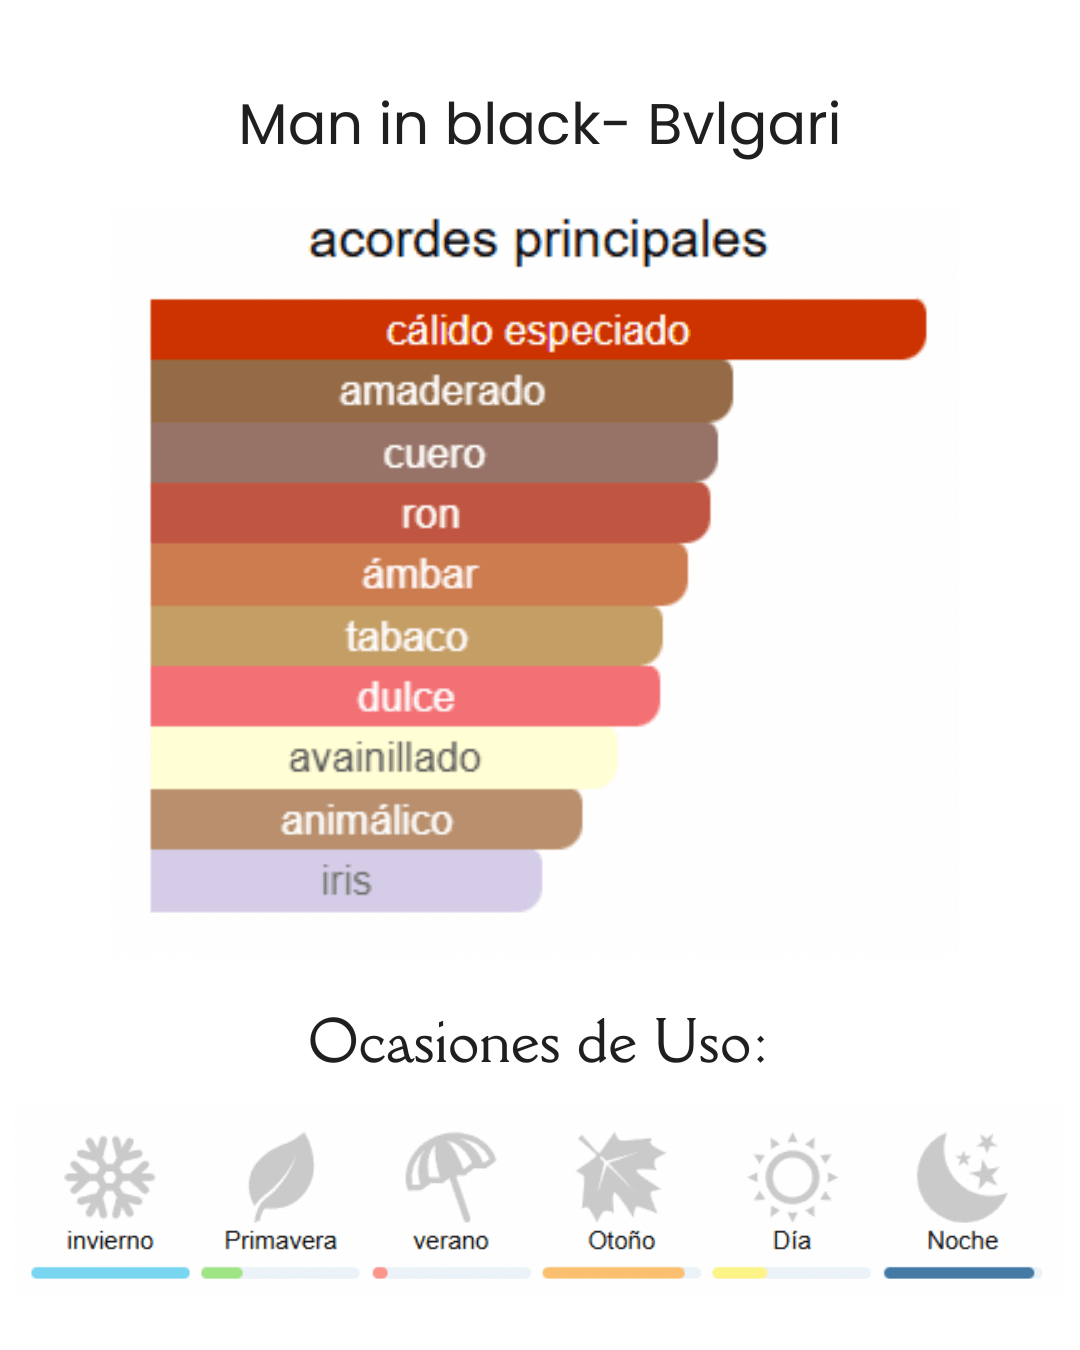This screenshot has width=1080, height=1350.
Task: Click the cálido especiado accord bar
Action: [538, 330]
